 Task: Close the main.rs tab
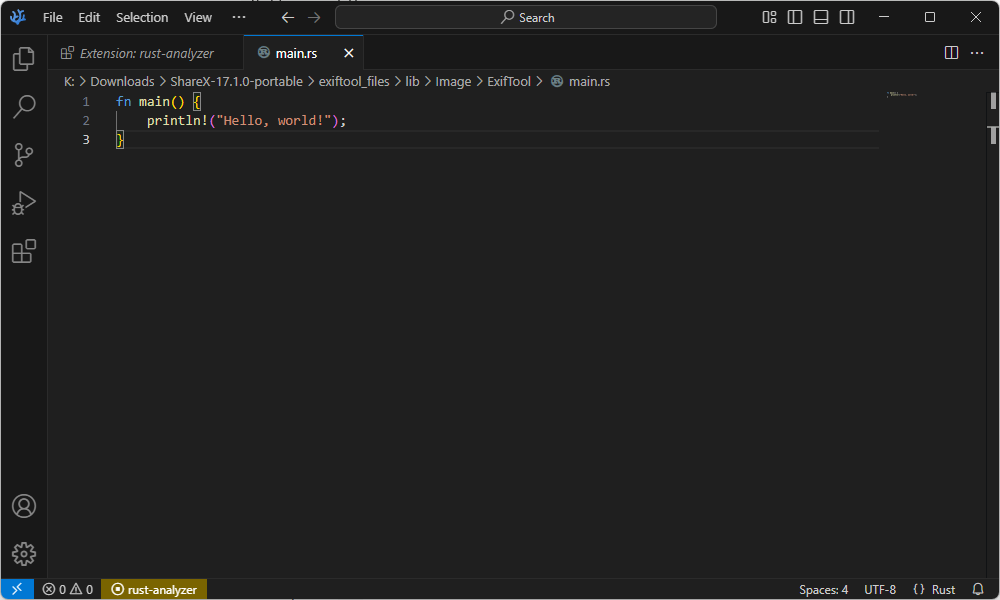tap(349, 54)
